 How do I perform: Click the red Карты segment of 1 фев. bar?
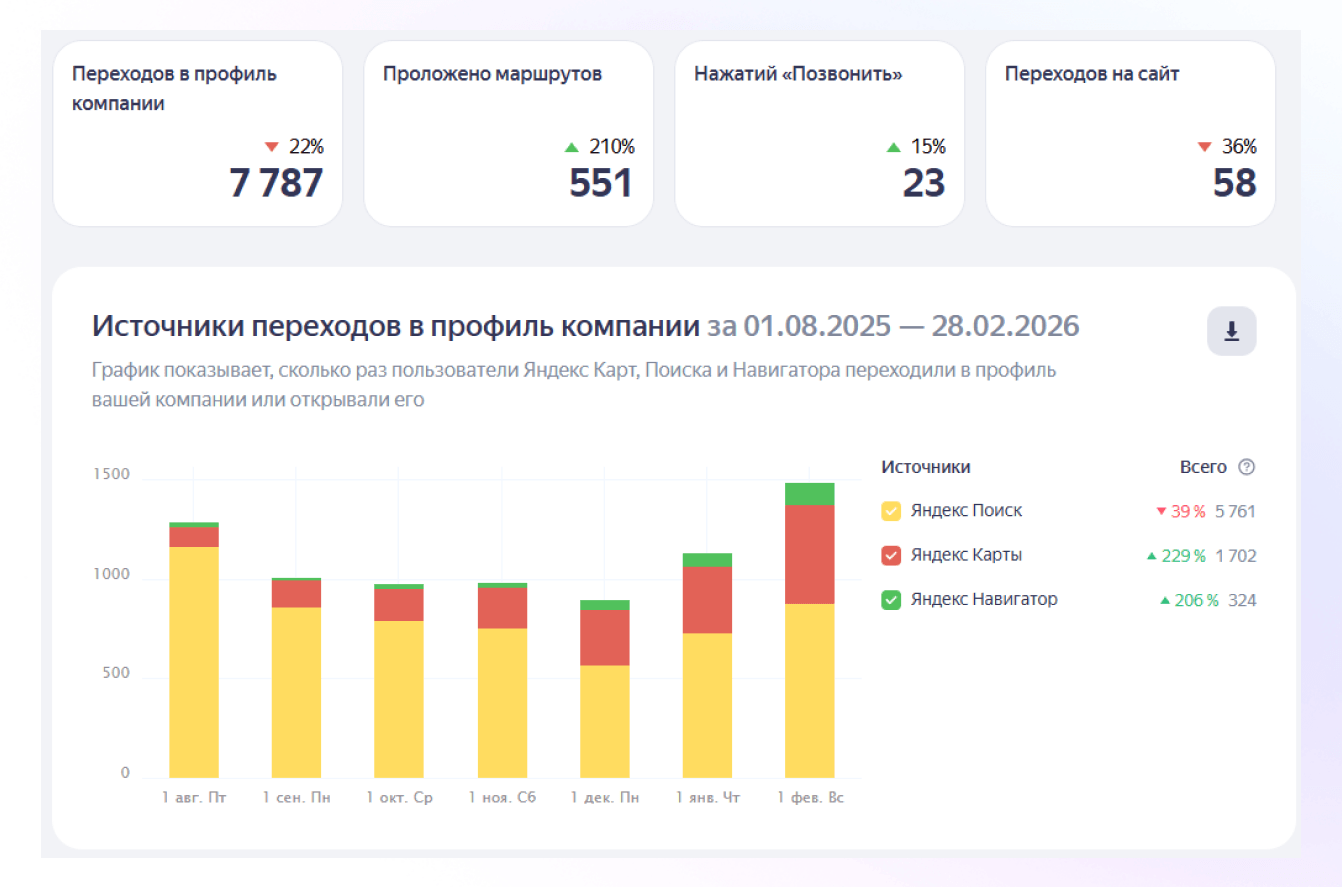[810, 554]
